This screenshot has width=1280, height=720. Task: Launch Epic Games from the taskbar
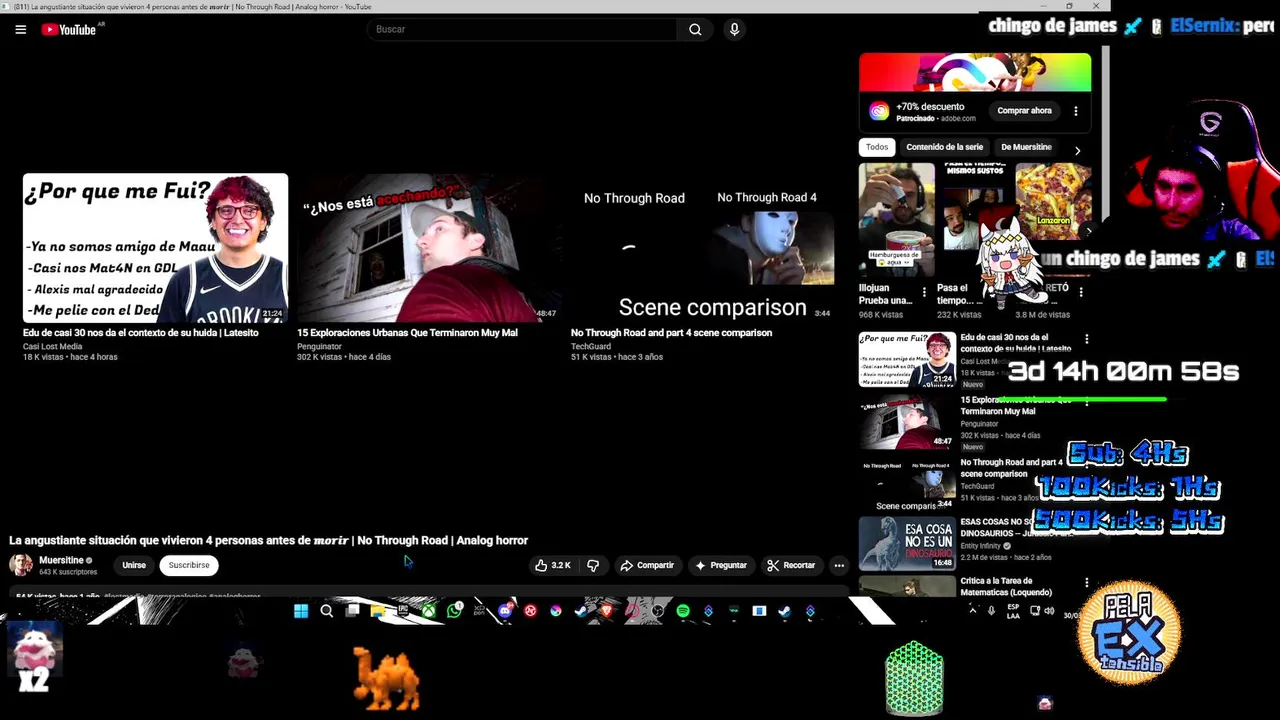403,611
